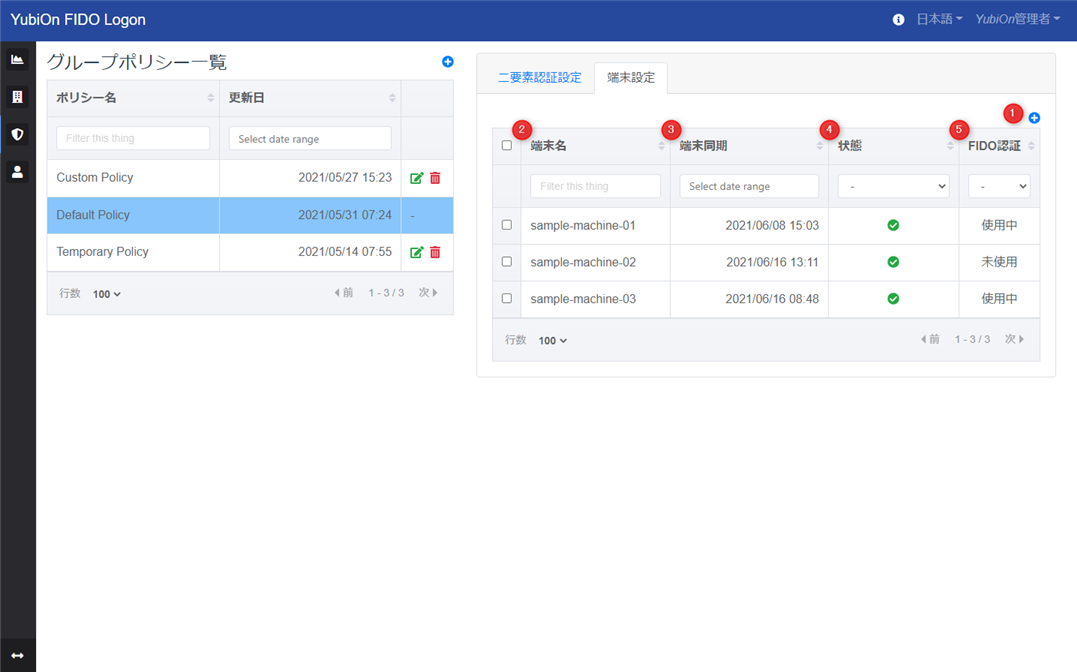Toggle the select-all checkbox in device table header
The image size is (1077, 672).
coord(507,146)
